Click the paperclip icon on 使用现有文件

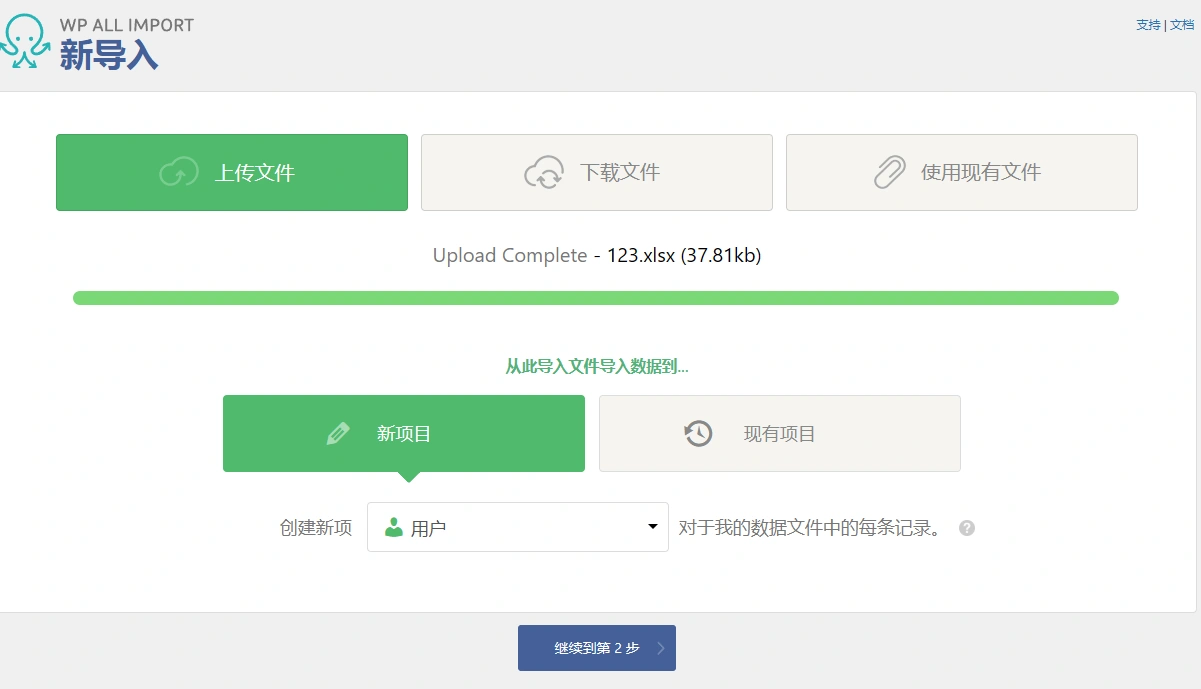[x=888, y=171]
